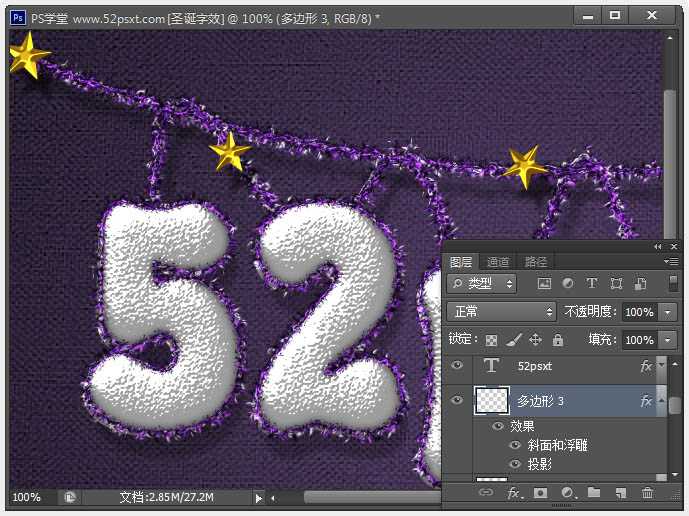Collapse the panel with double-arrow icon

[x=657, y=247]
